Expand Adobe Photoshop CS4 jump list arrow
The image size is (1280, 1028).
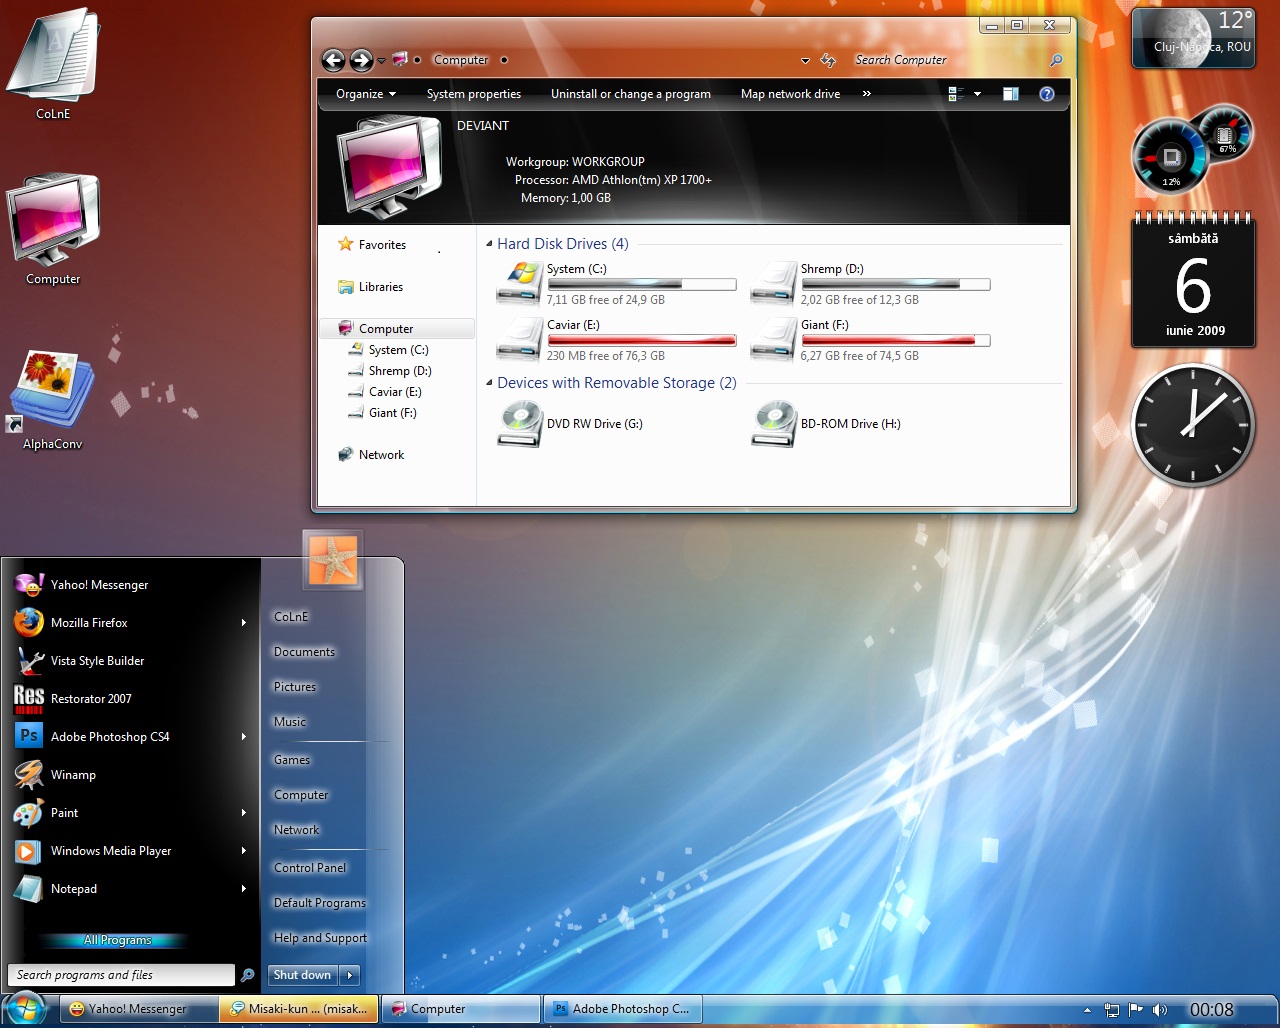(243, 736)
